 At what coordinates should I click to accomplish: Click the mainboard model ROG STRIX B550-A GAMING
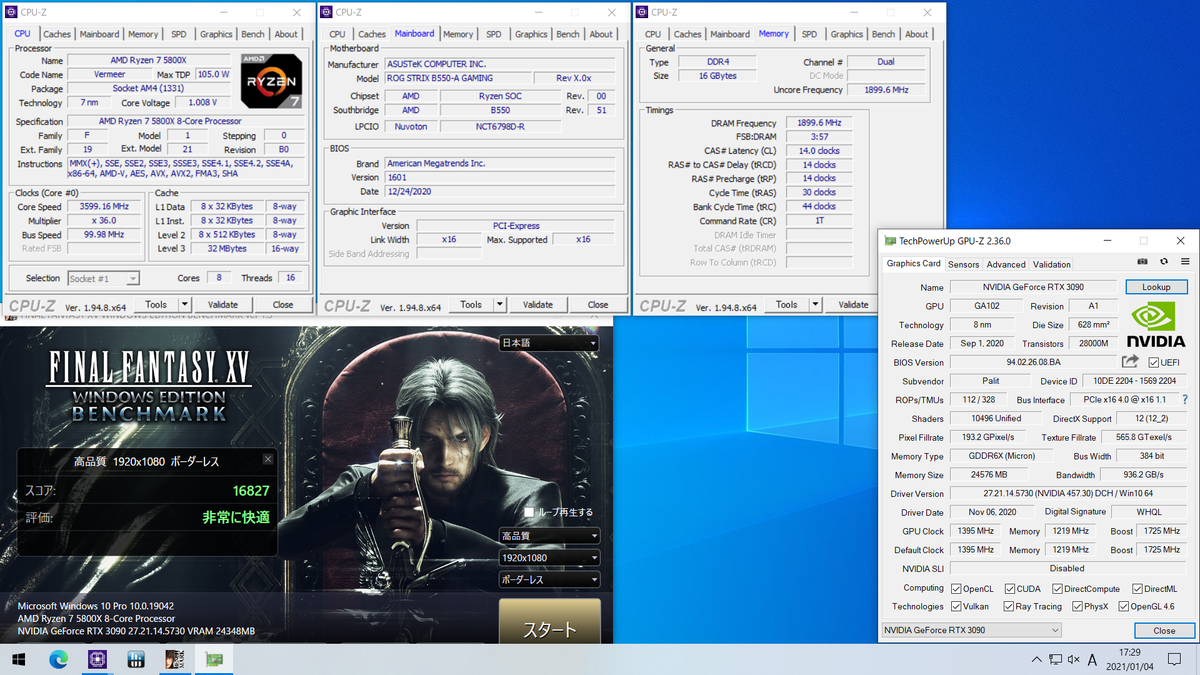(x=456, y=78)
